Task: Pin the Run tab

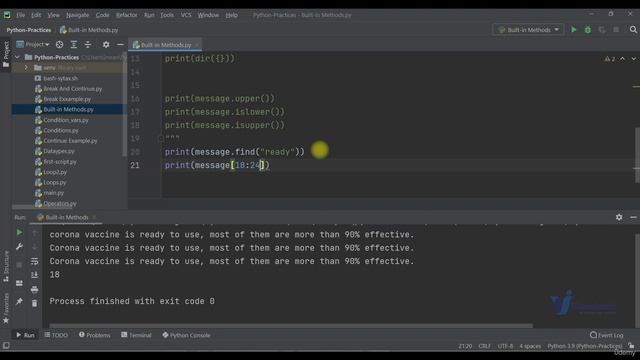Action: pyautogui.click(x=19, y=302)
